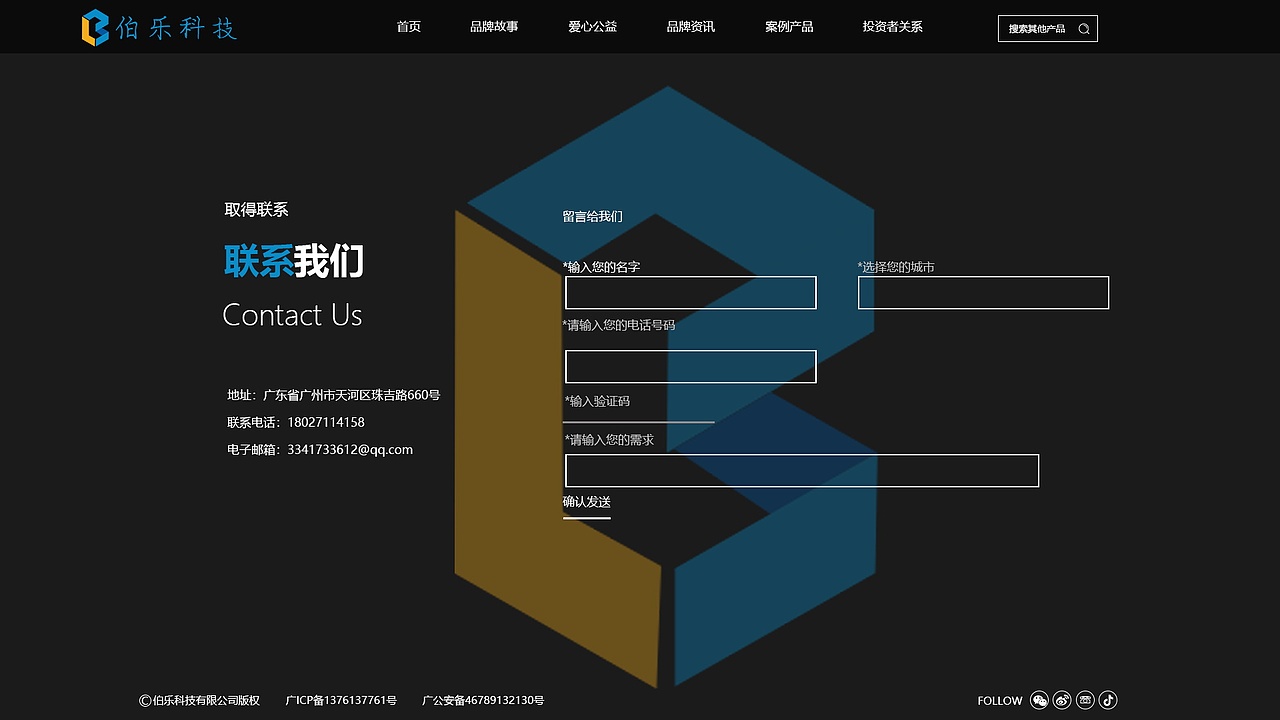Open the 爱心公益 menu item
The image size is (1280, 720).
(592, 27)
